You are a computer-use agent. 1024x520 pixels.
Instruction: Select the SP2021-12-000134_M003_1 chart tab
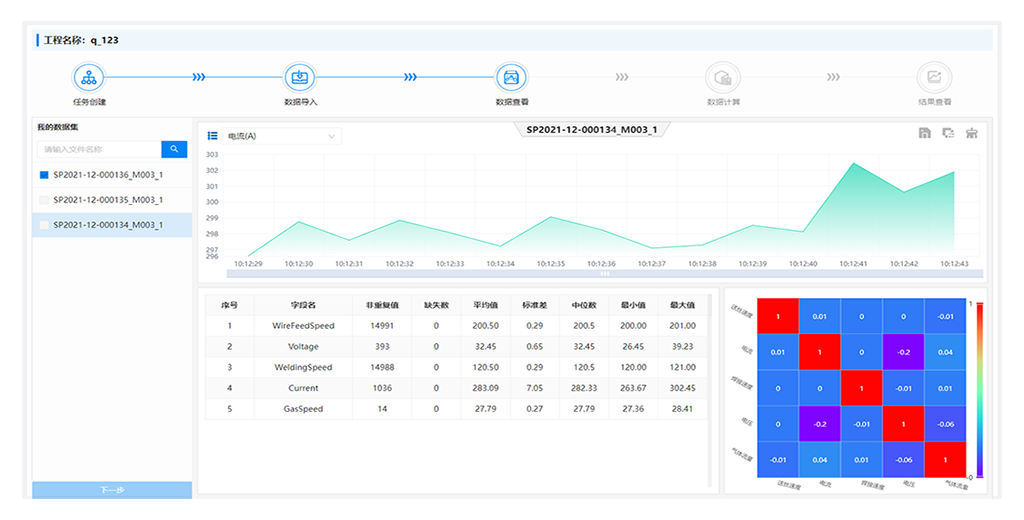pyautogui.click(x=591, y=130)
